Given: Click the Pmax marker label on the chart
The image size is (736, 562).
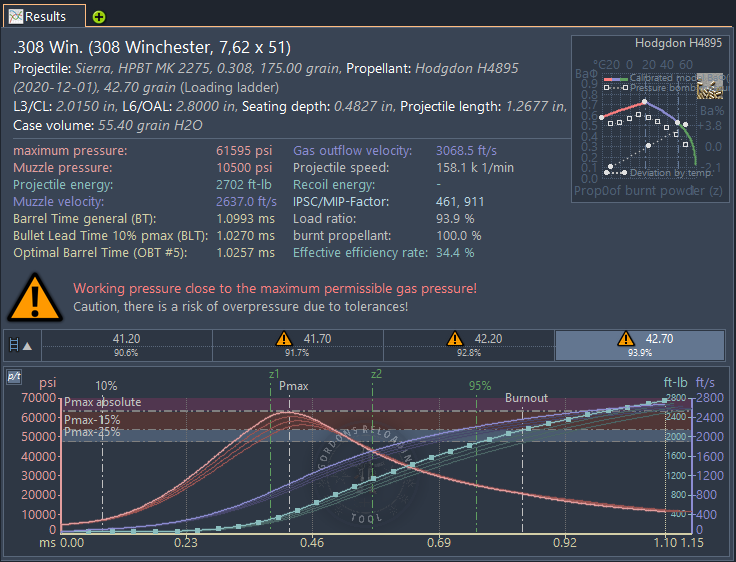Looking at the screenshot, I should [294, 385].
